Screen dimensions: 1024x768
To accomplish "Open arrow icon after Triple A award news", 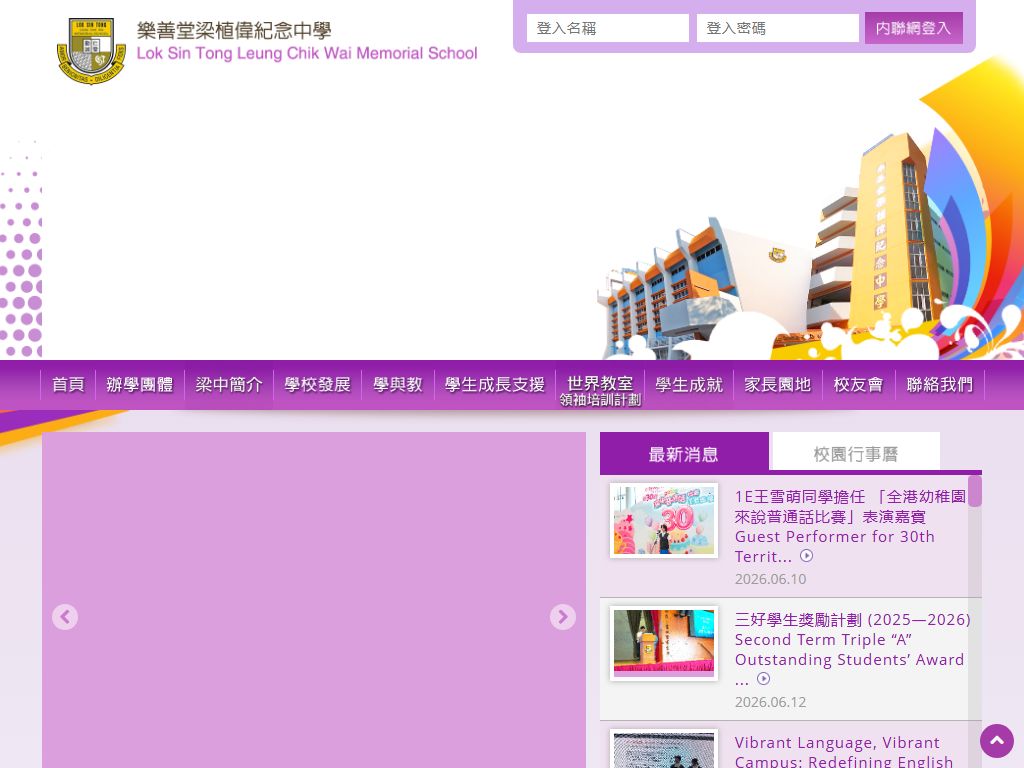I will pos(763,679).
